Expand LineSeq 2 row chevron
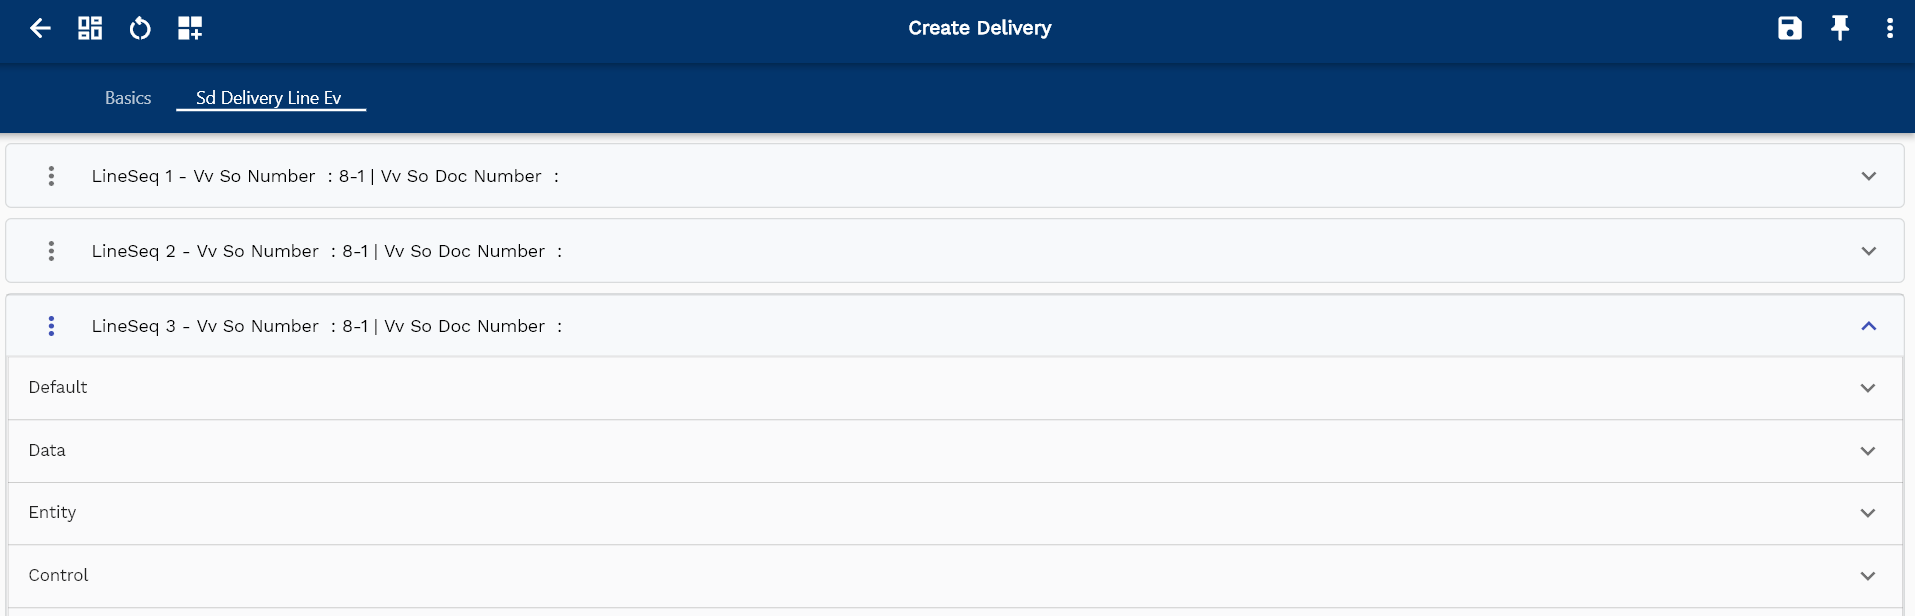1915x616 pixels. 1868,251
